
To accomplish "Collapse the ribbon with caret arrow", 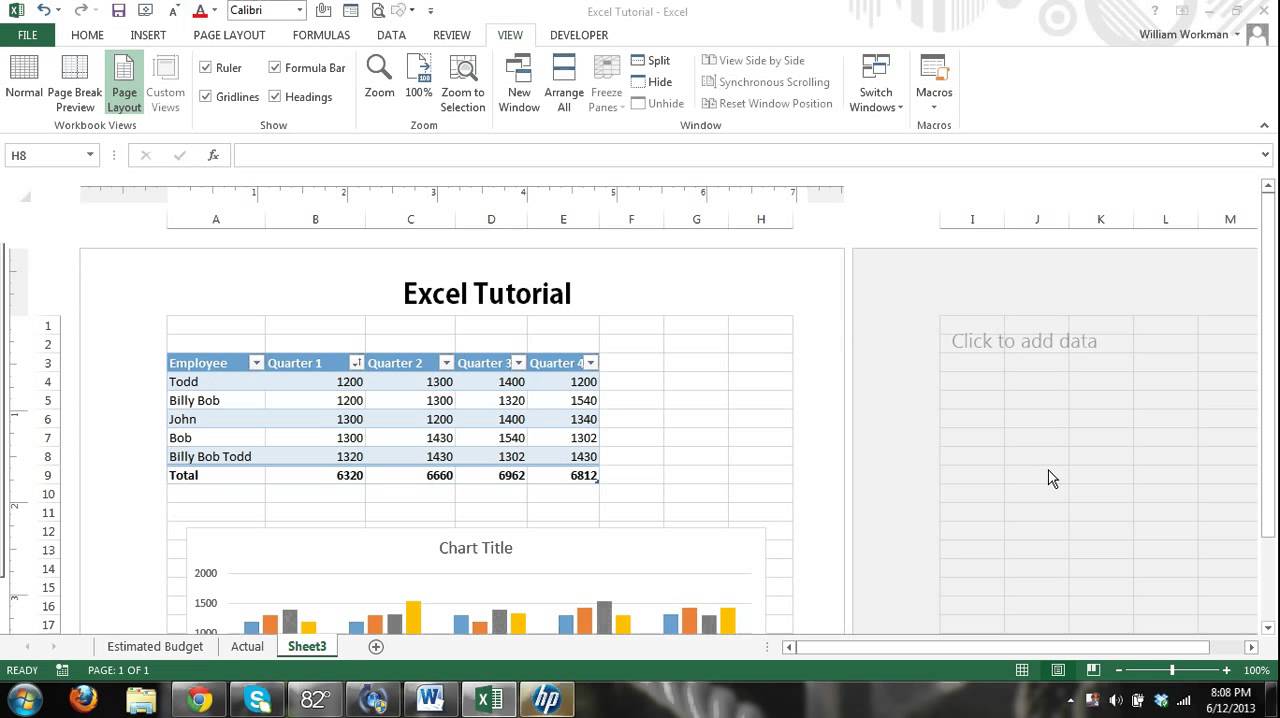I will 1265,126.
